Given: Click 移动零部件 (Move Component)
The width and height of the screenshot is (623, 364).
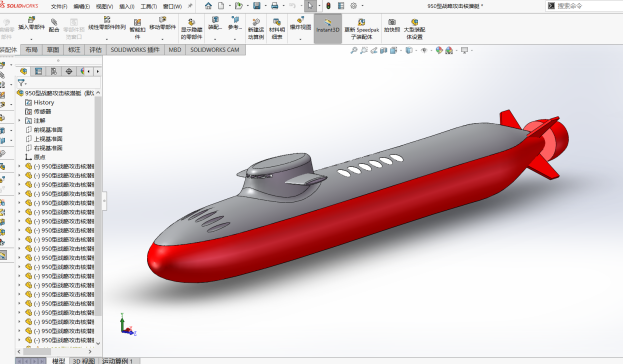Looking at the screenshot, I should tap(162, 23).
